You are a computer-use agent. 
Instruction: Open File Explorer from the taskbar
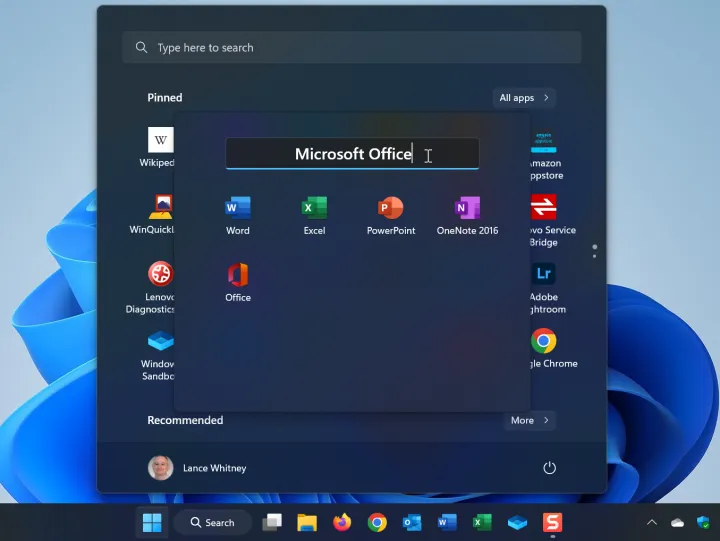[307, 522]
